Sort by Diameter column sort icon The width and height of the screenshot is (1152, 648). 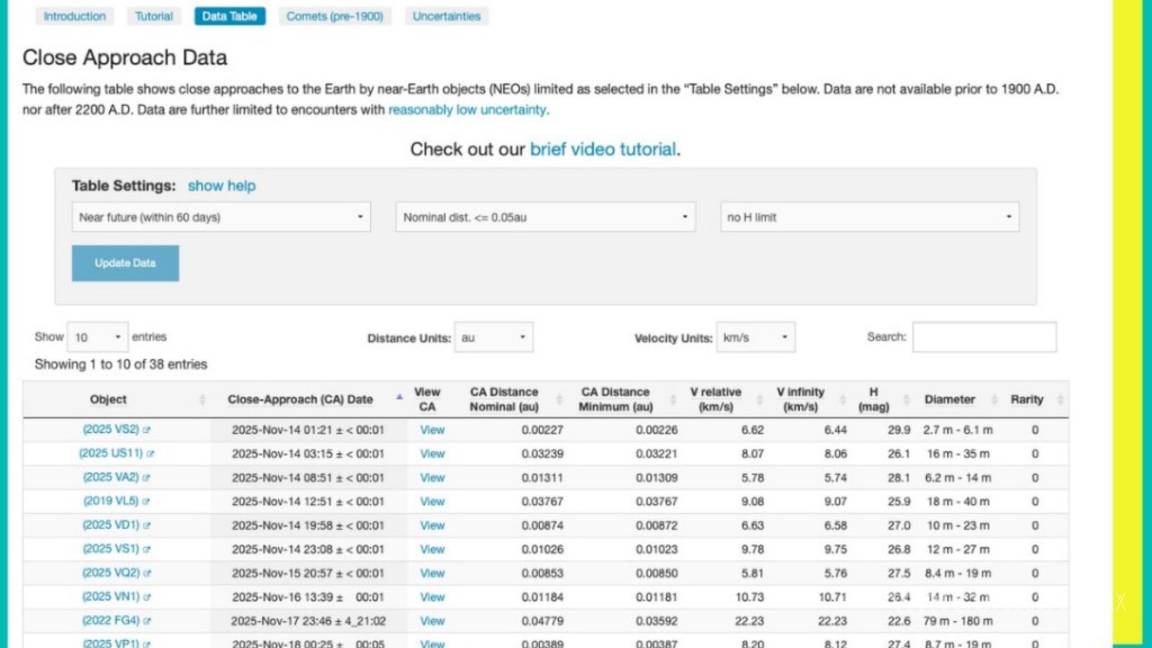pos(994,400)
